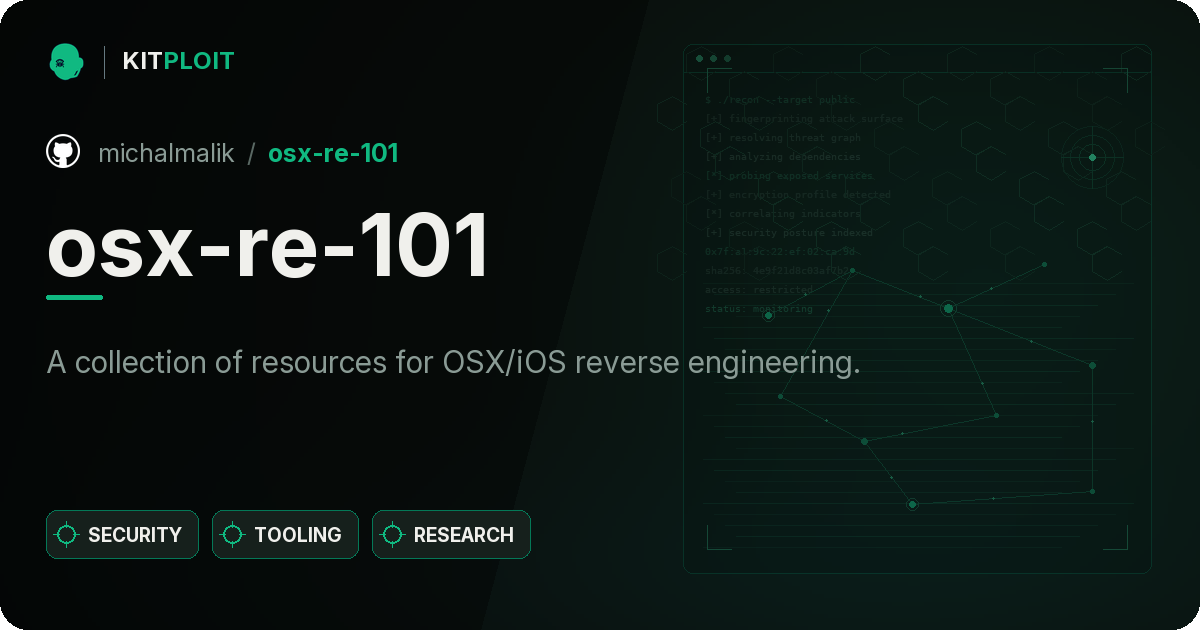Click the radar target icon in terminal panel
Viewport: 1200px width, 630px height.
pyautogui.click(x=1092, y=157)
